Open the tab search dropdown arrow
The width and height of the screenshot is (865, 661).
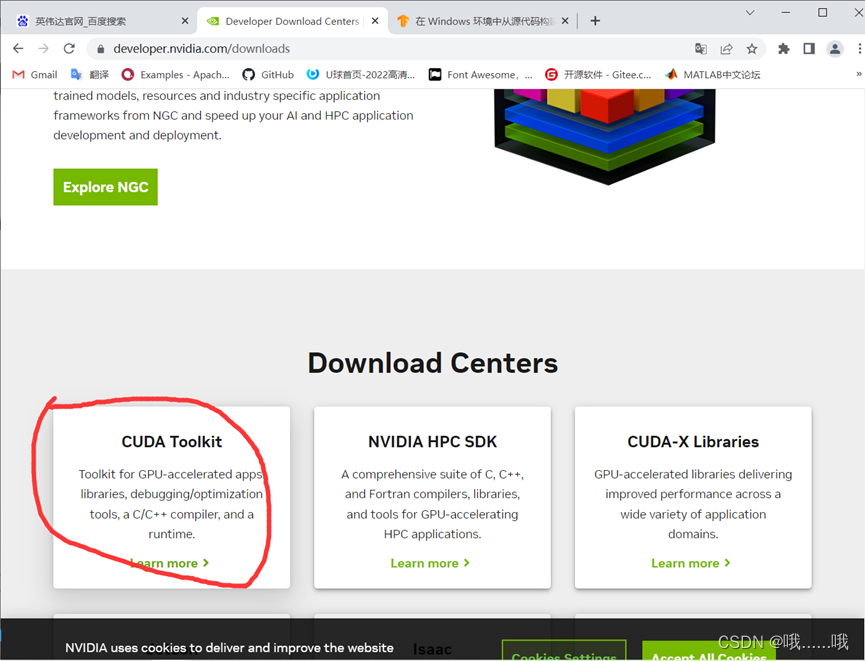point(750,12)
